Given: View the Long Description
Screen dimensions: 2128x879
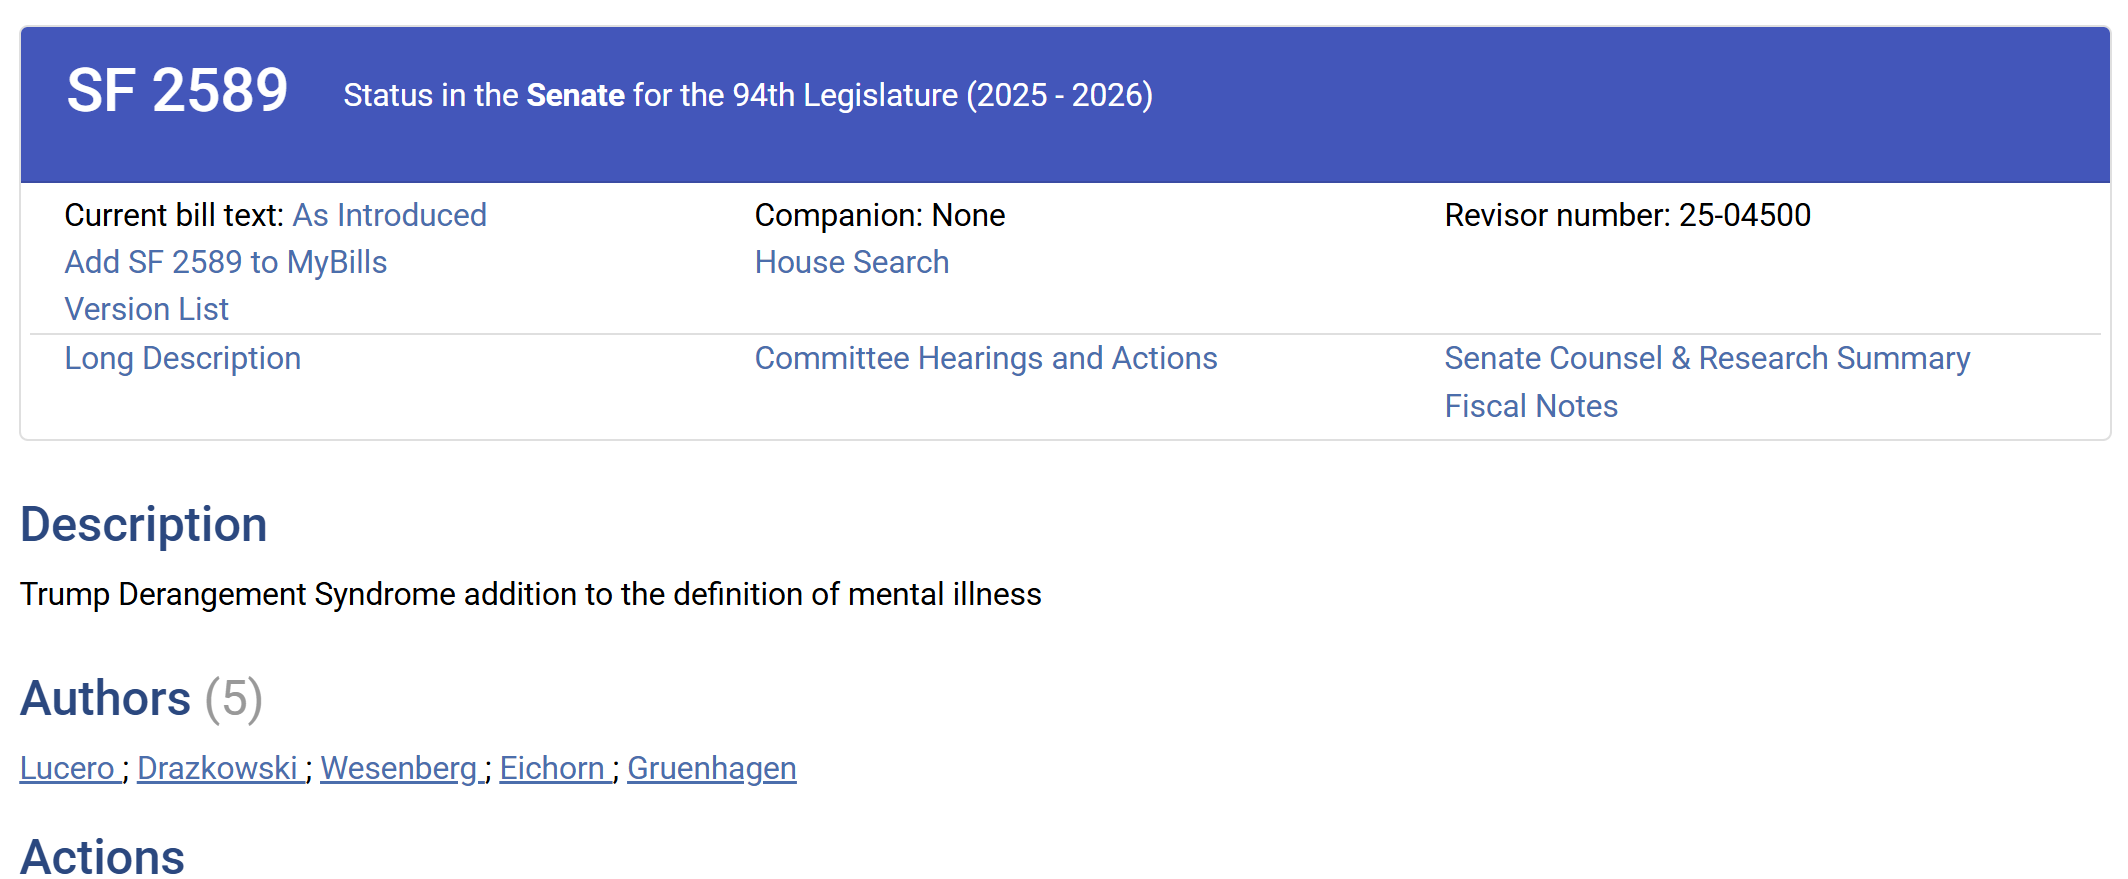Looking at the screenshot, I should [x=183, y=358].
